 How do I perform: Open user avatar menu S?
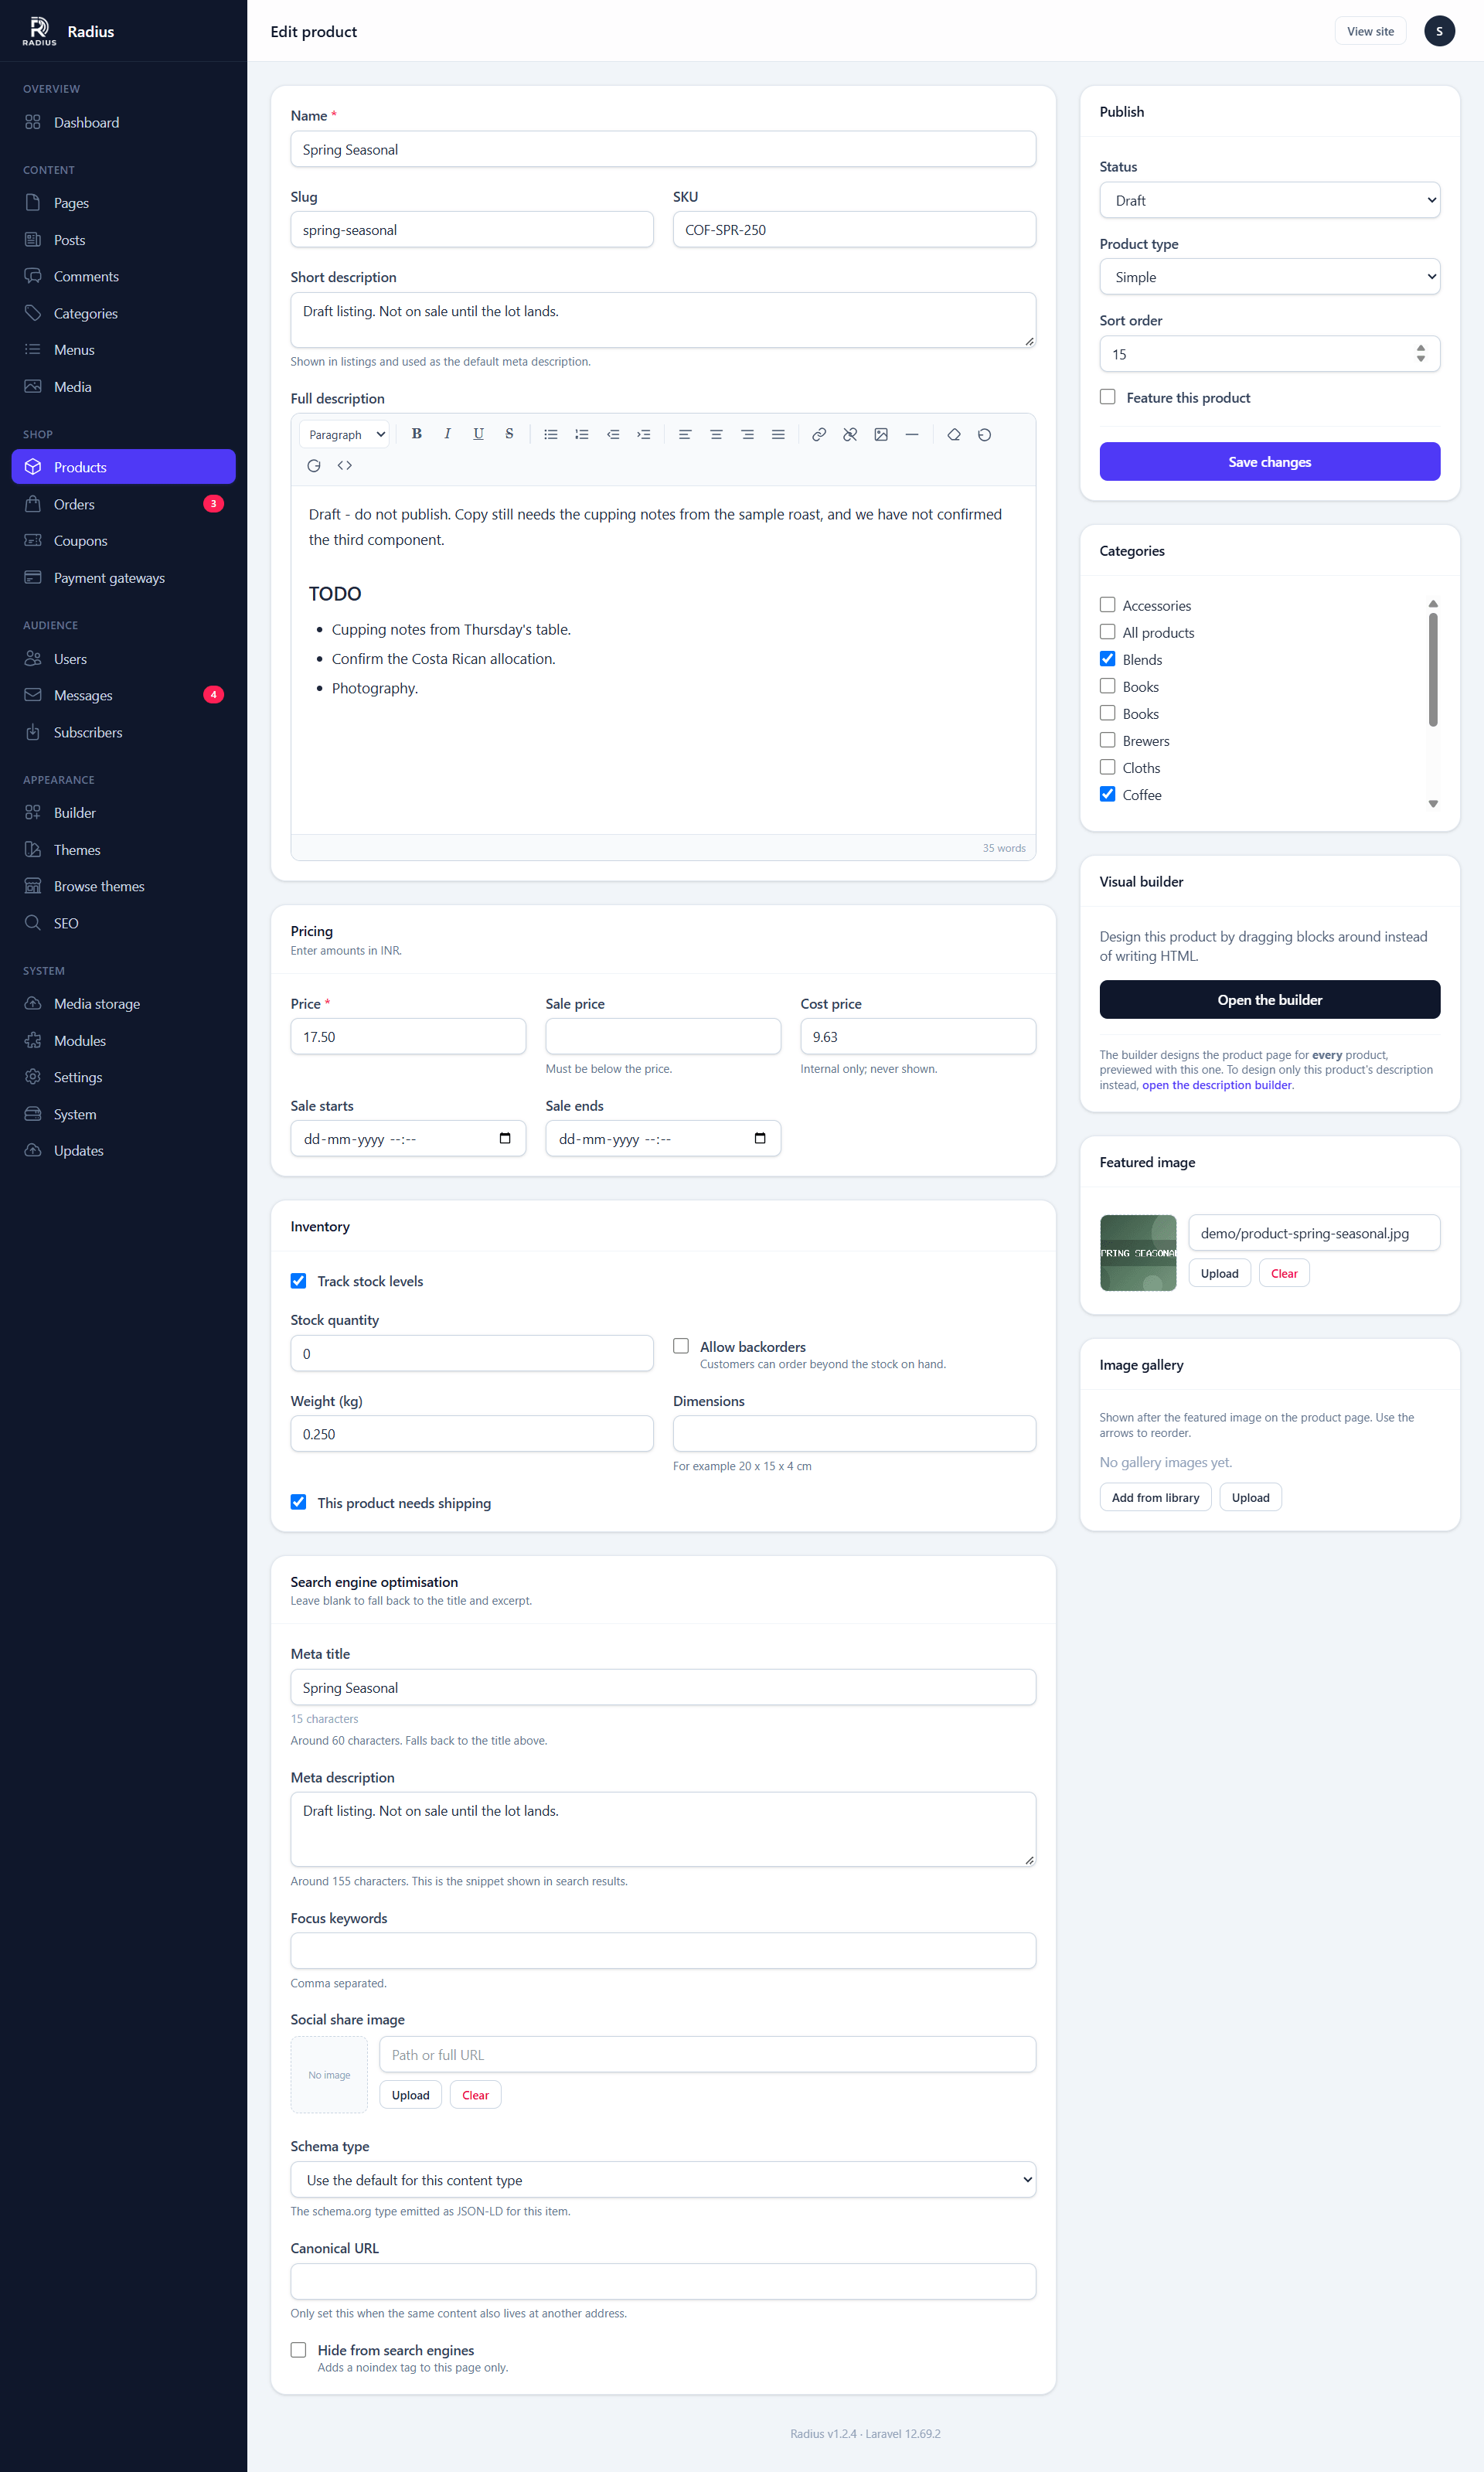coord(1439,31)
